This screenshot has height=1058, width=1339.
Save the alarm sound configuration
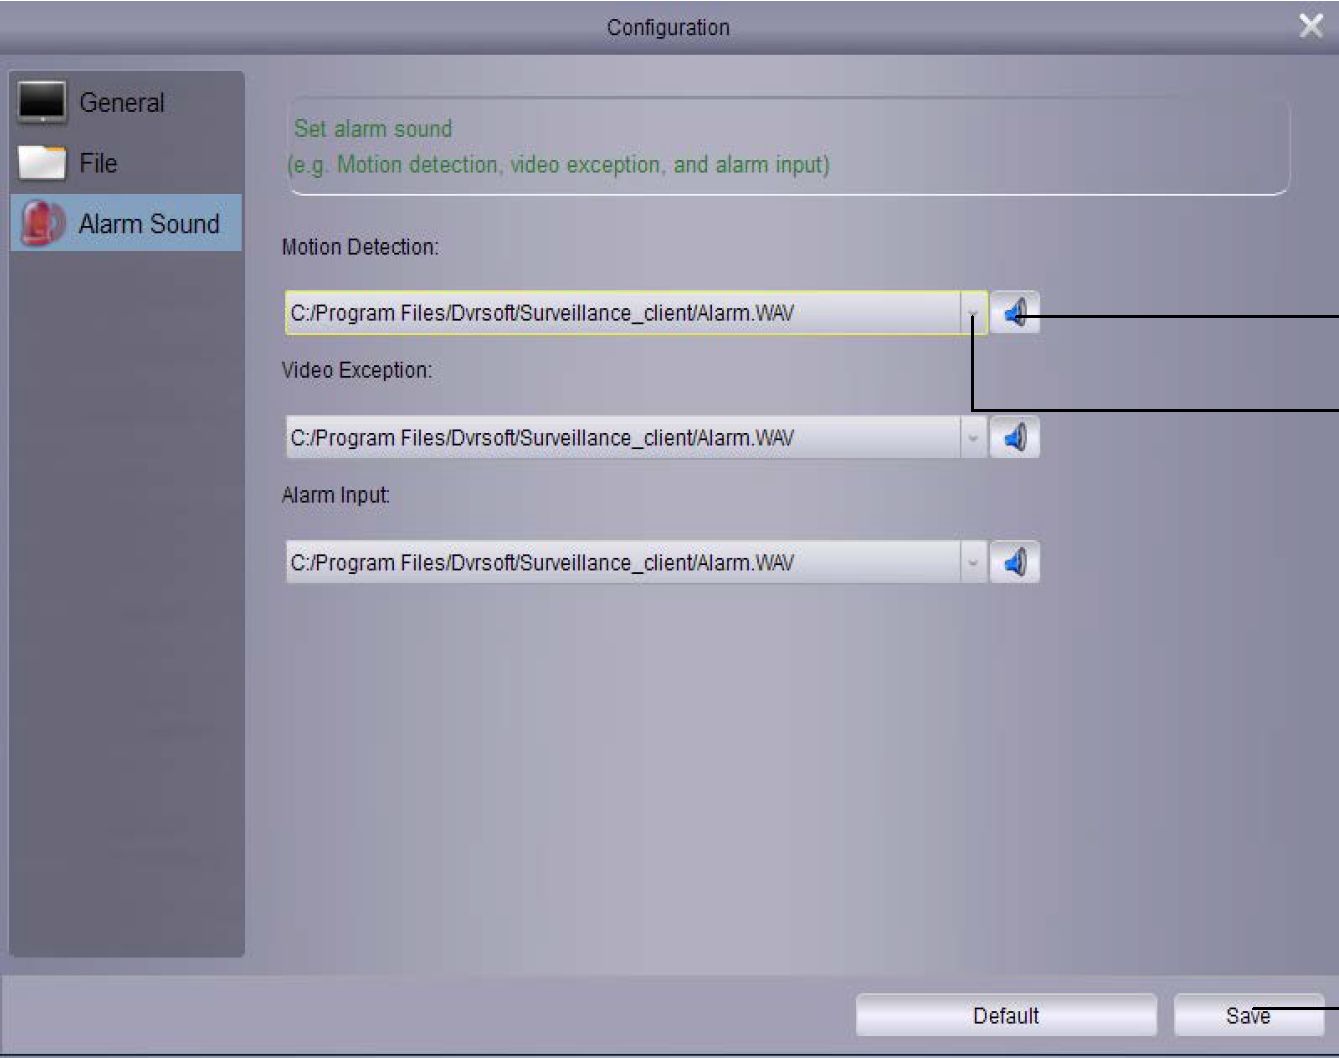pyautogui.click(x=1247, y=1016)
